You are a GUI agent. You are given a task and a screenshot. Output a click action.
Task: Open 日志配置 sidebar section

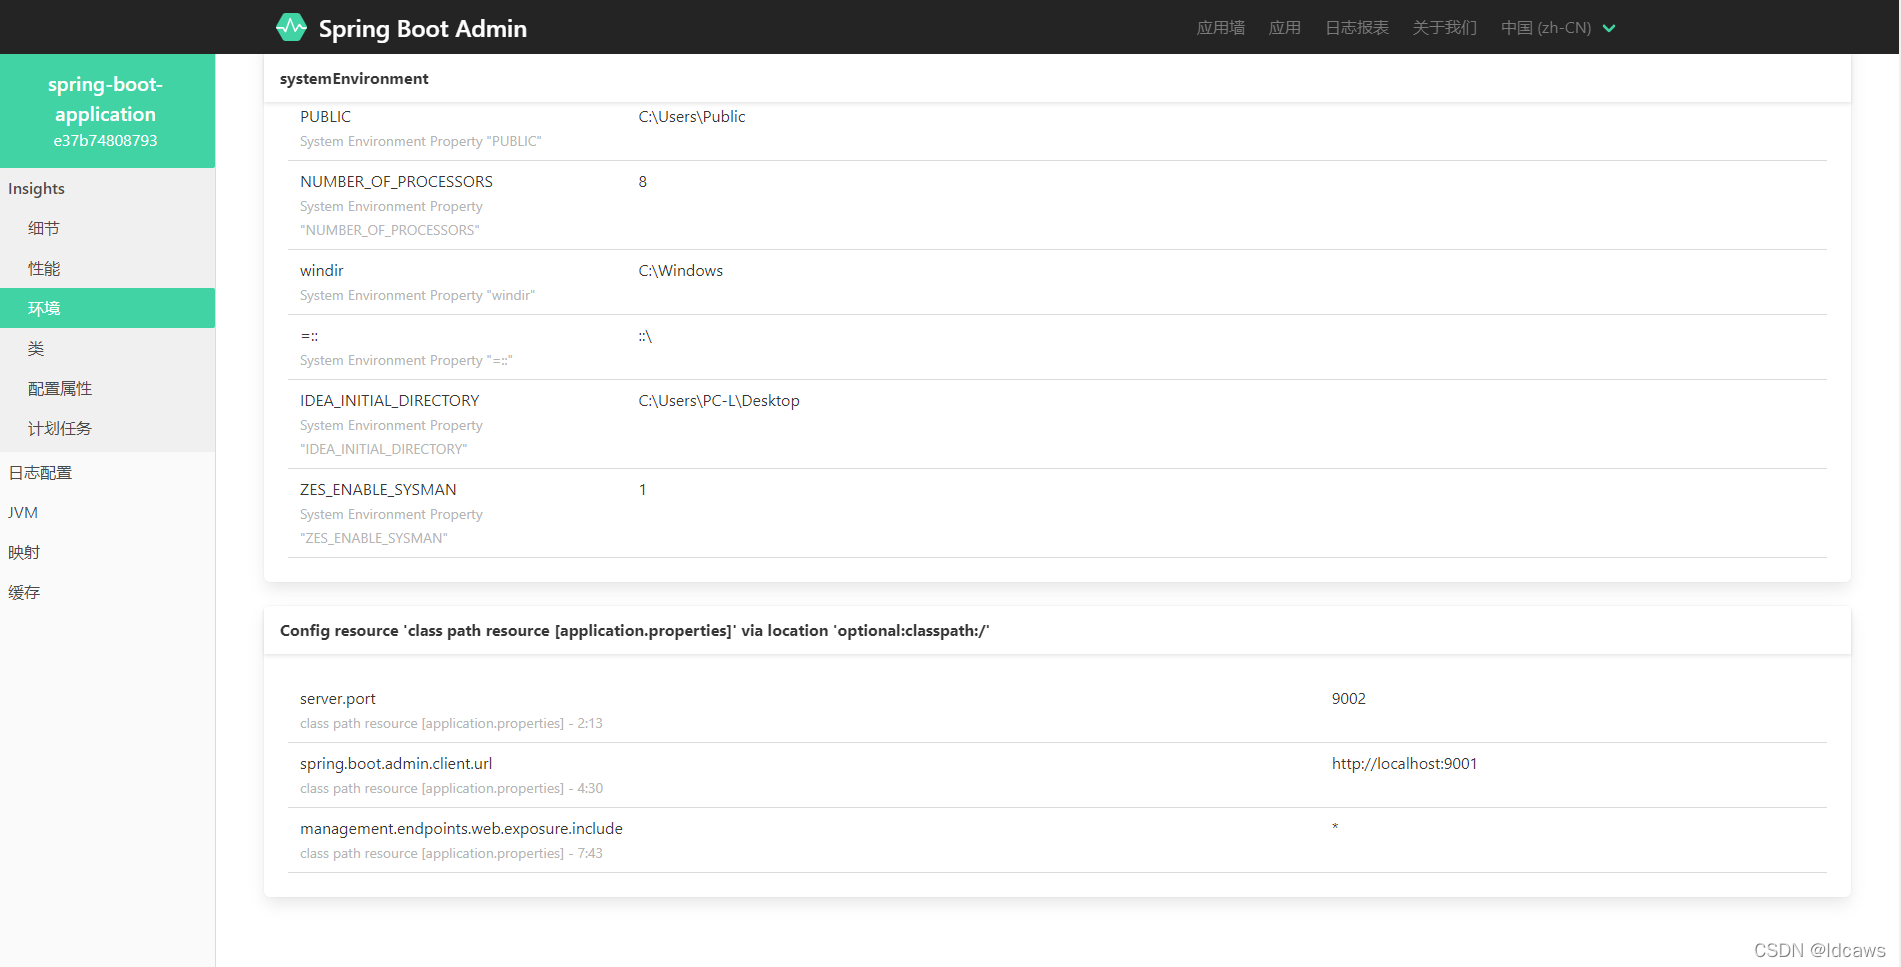tap(107, 472)
